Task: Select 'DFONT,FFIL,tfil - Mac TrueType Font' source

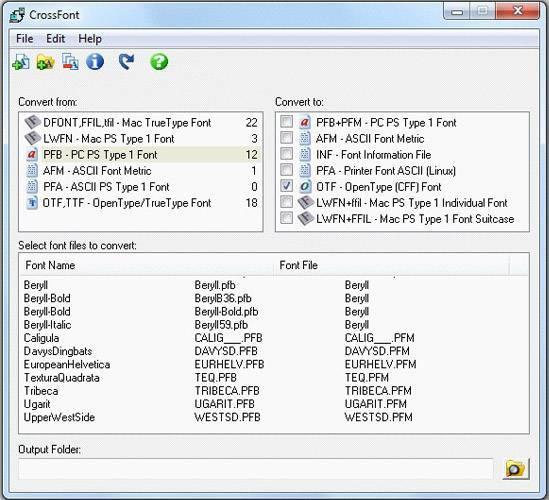Action: (141, 123)
